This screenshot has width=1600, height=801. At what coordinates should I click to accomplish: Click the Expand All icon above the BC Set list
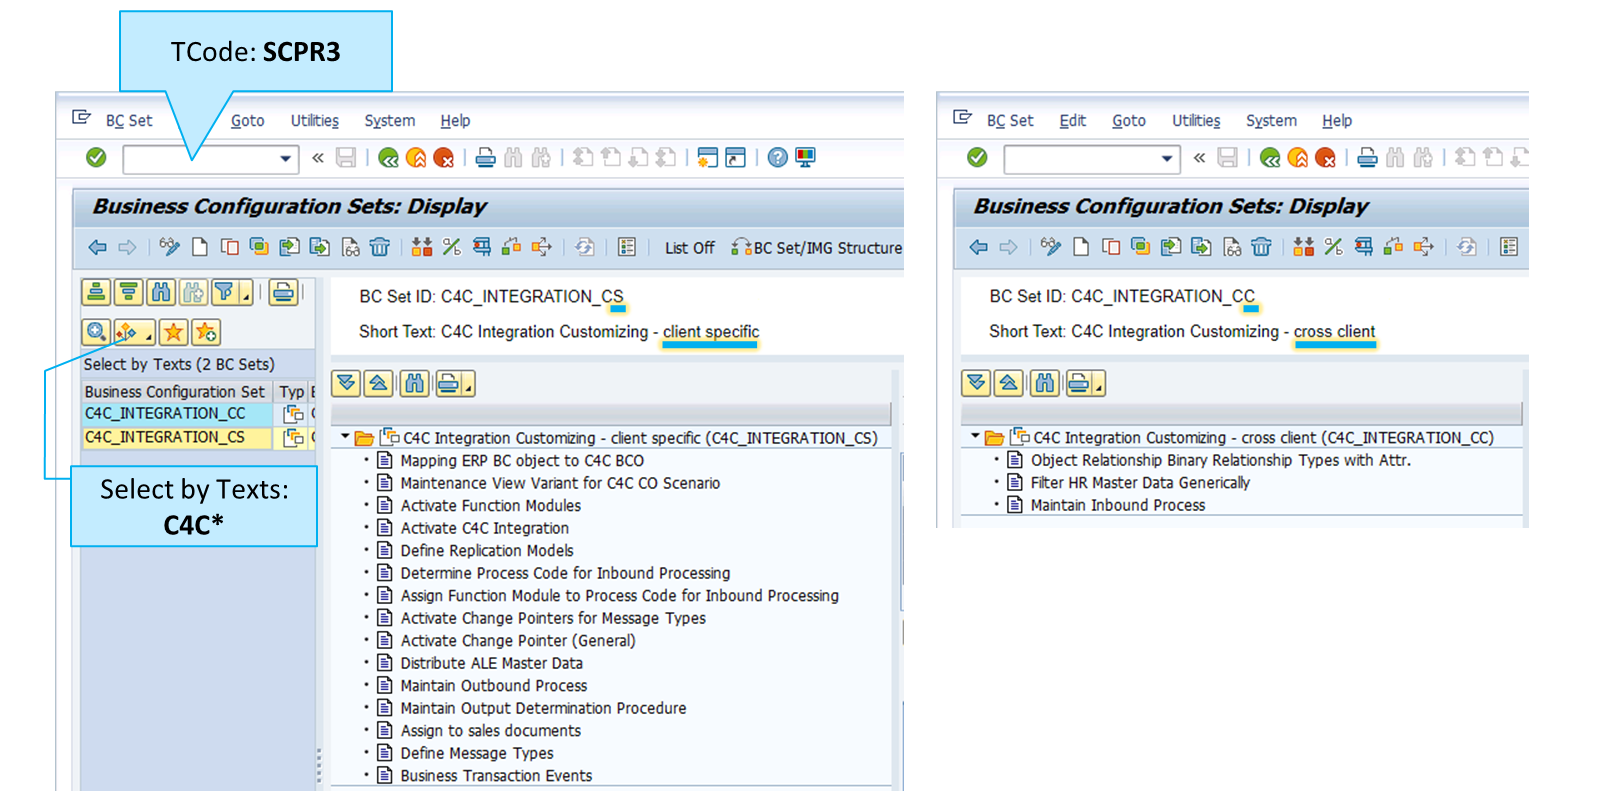pos(96,292)
